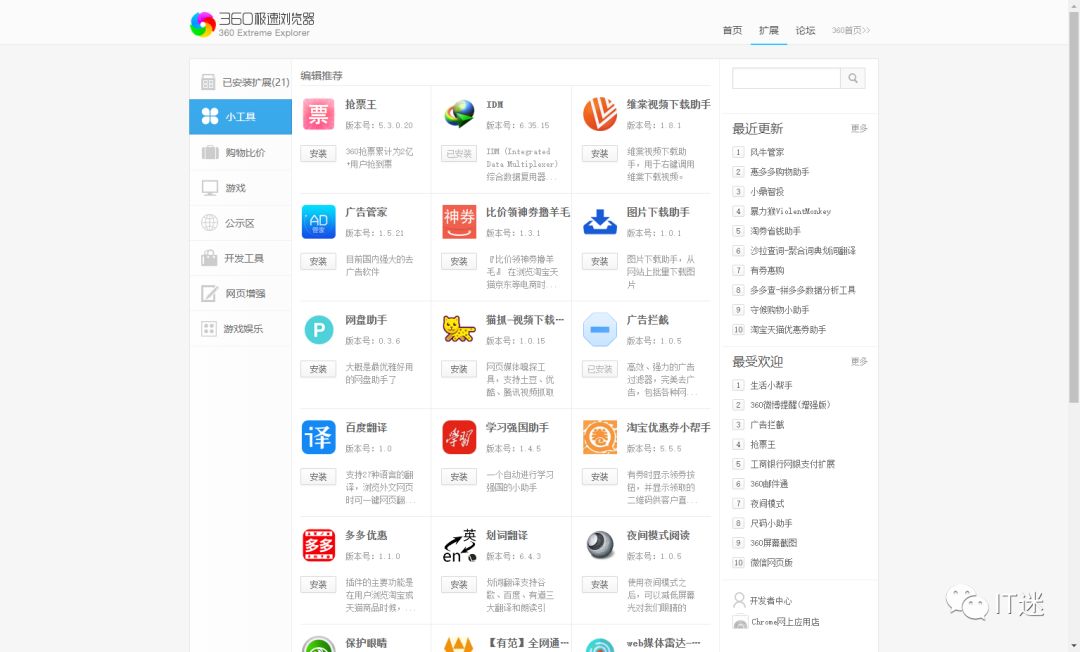
Task: Select the 游戏娱乐 category
Action: tap(240, 328)
